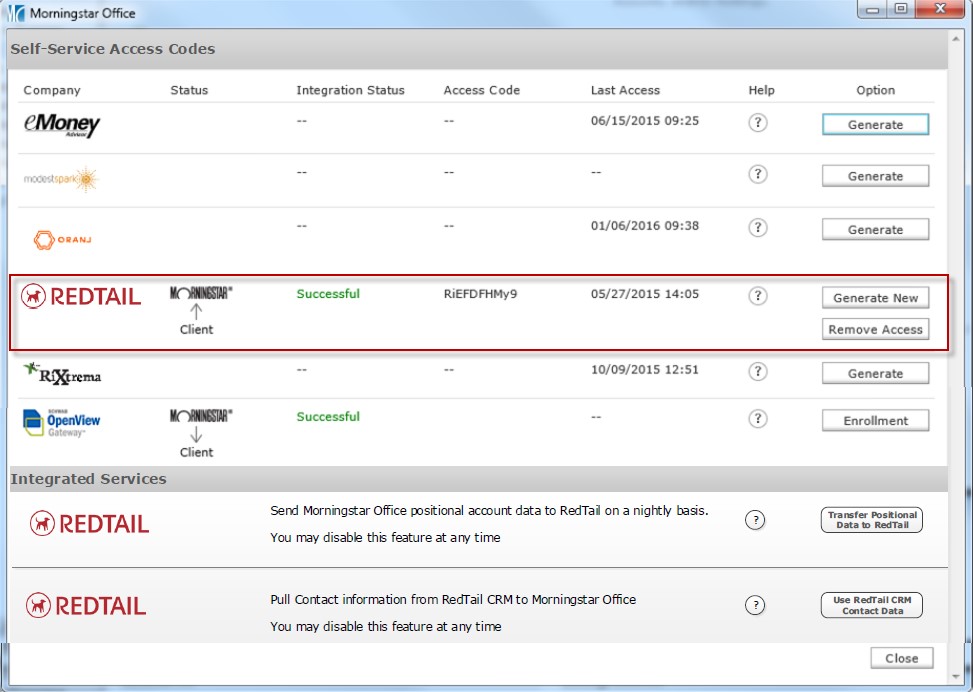Enable Use RedTail CRM Contact Data
Viewport: 973px width, 692px height.
(871, 606)
